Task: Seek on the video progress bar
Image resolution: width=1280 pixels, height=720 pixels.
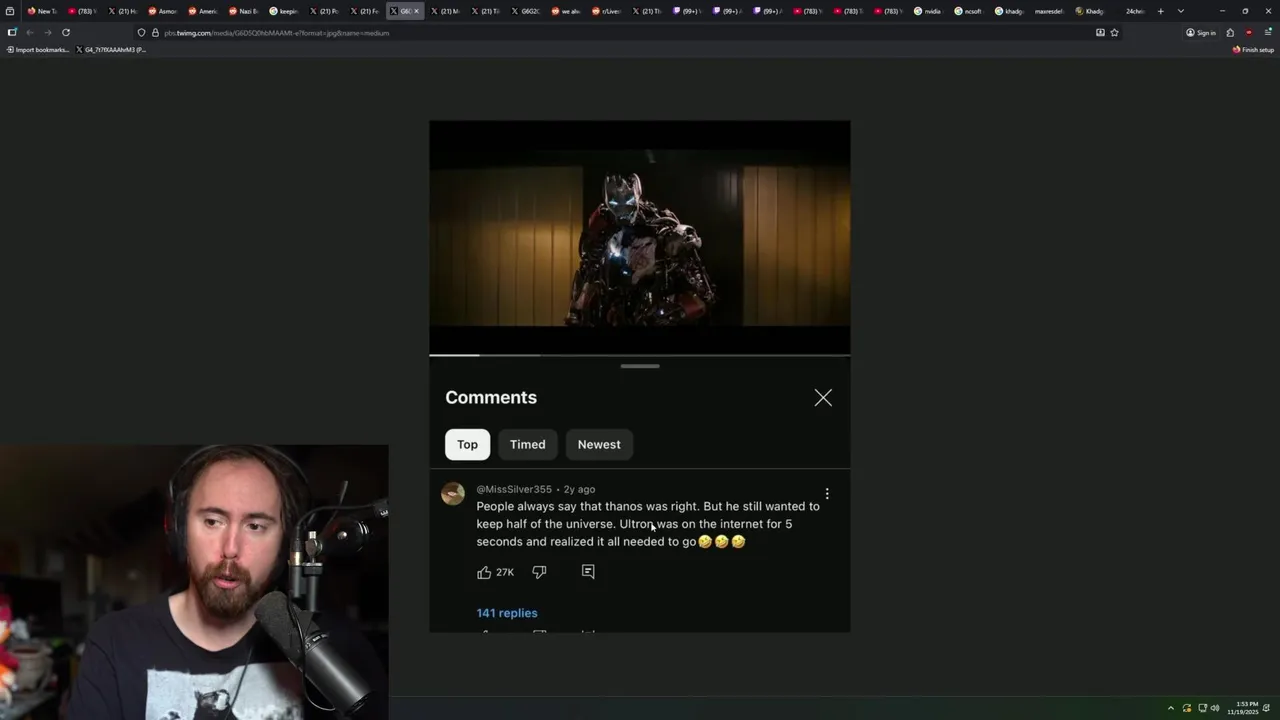Action: (640, 354)
